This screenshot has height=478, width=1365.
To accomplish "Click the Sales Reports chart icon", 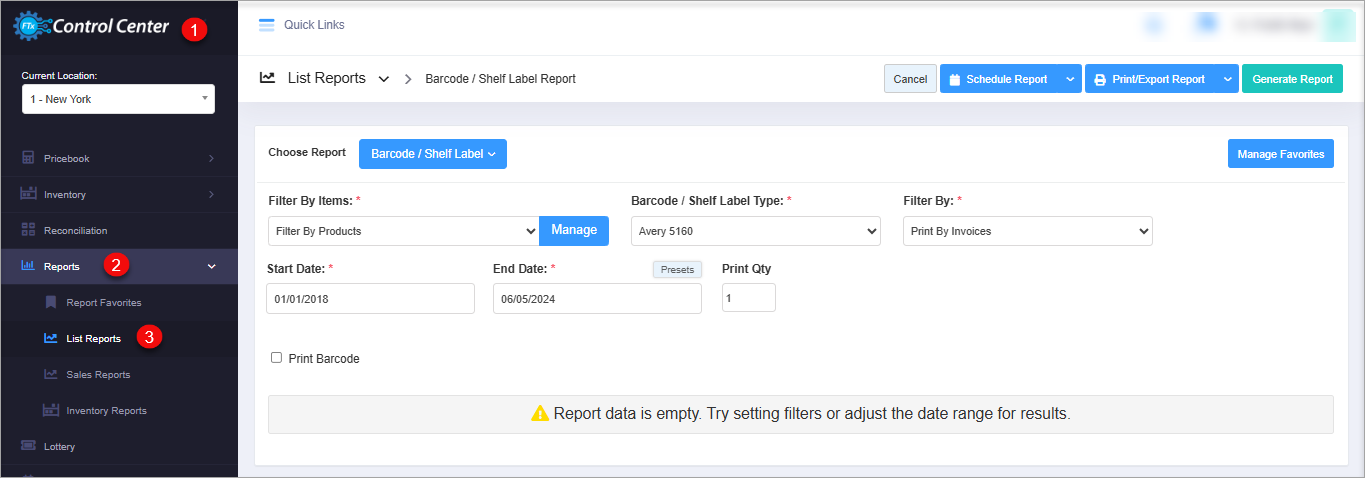I will click(51, 374).
